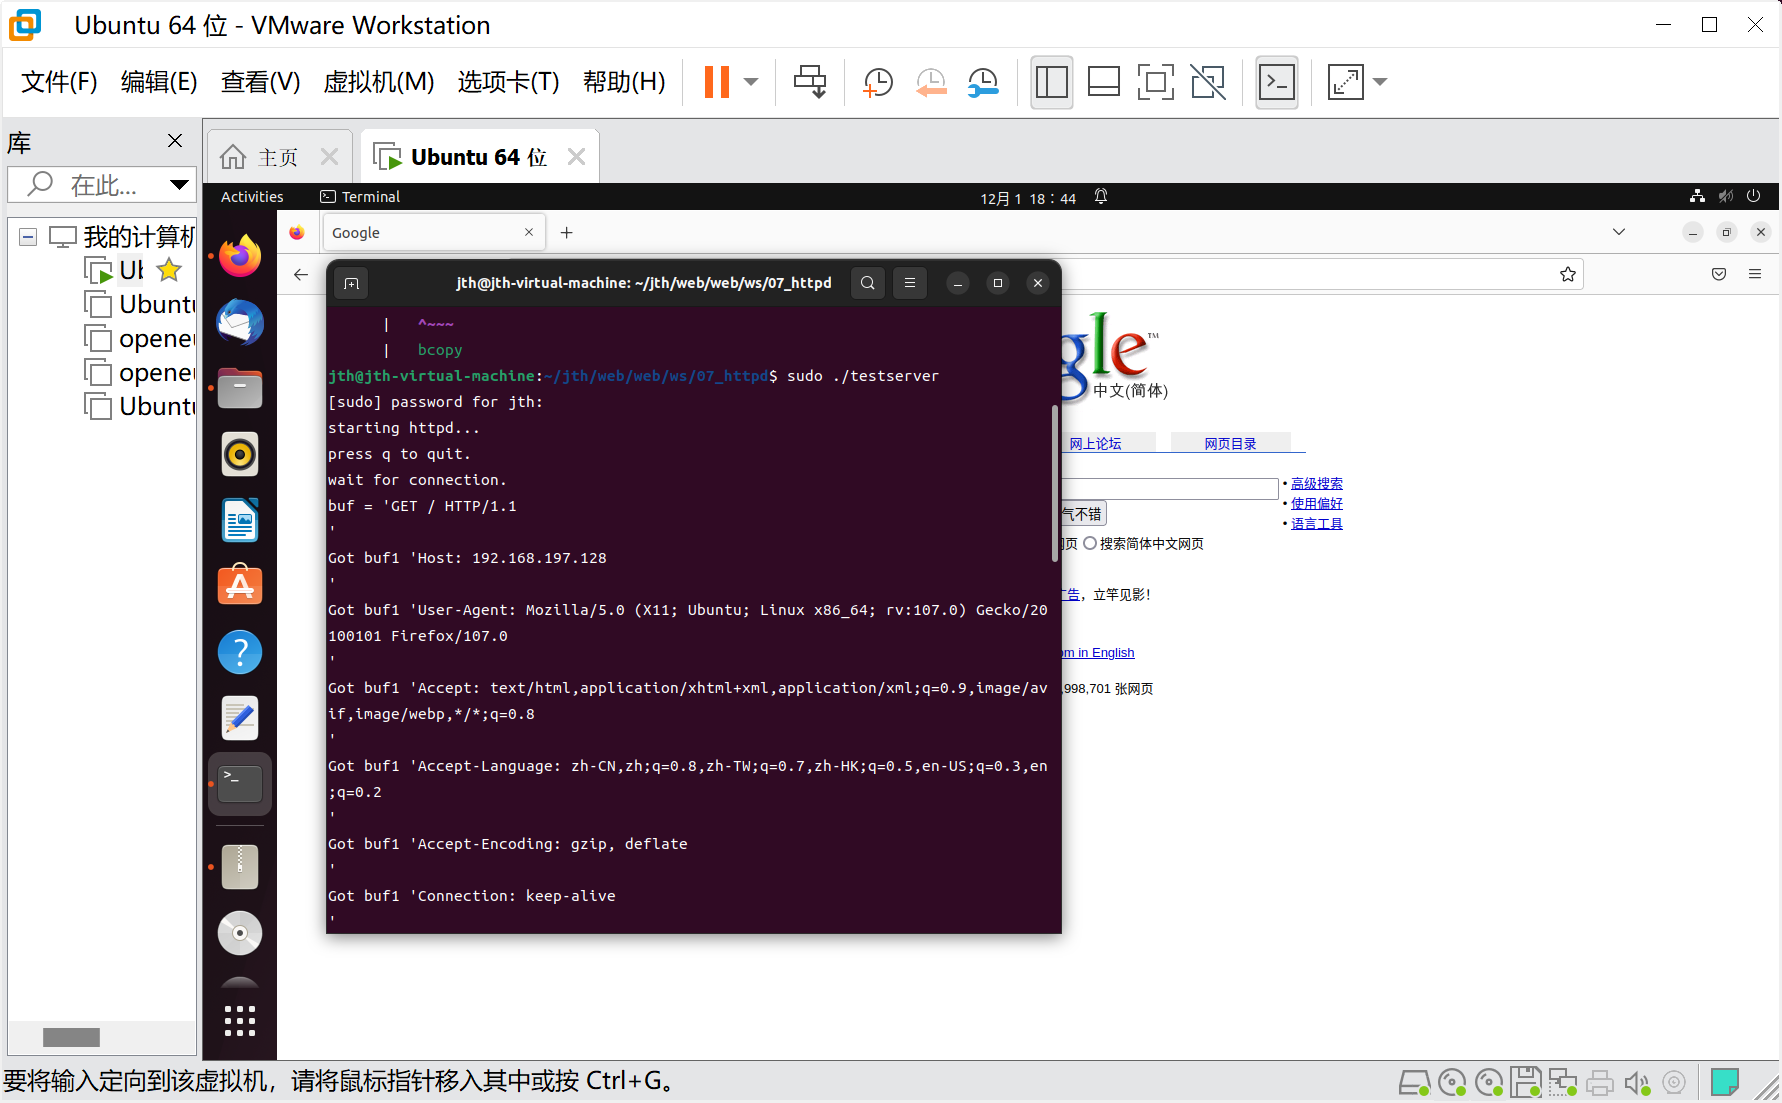
Task: Open the 文件(F) menu
Action: (x=59, y=82)
